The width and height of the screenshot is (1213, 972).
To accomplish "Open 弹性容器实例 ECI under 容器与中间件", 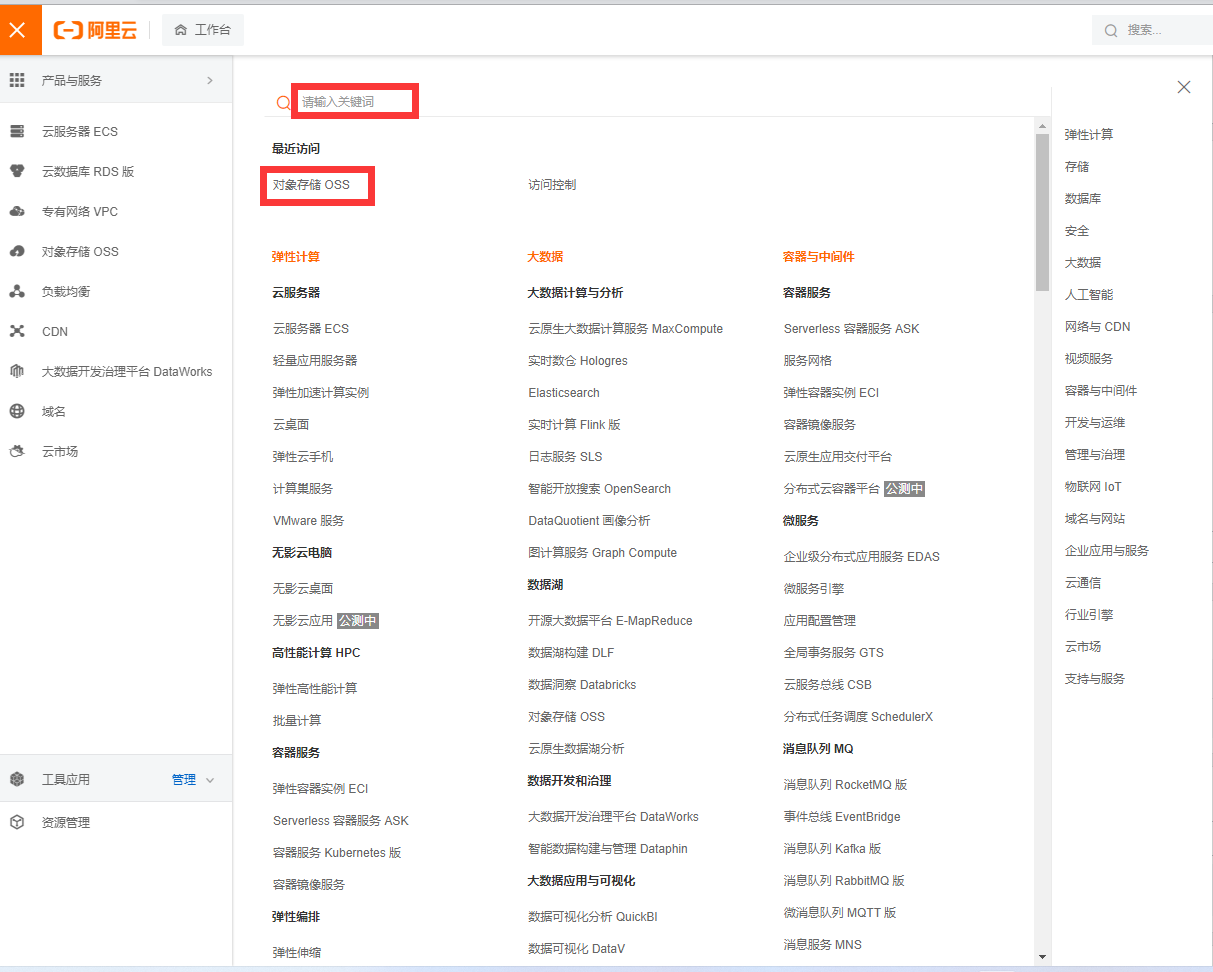I will [831, 392].
